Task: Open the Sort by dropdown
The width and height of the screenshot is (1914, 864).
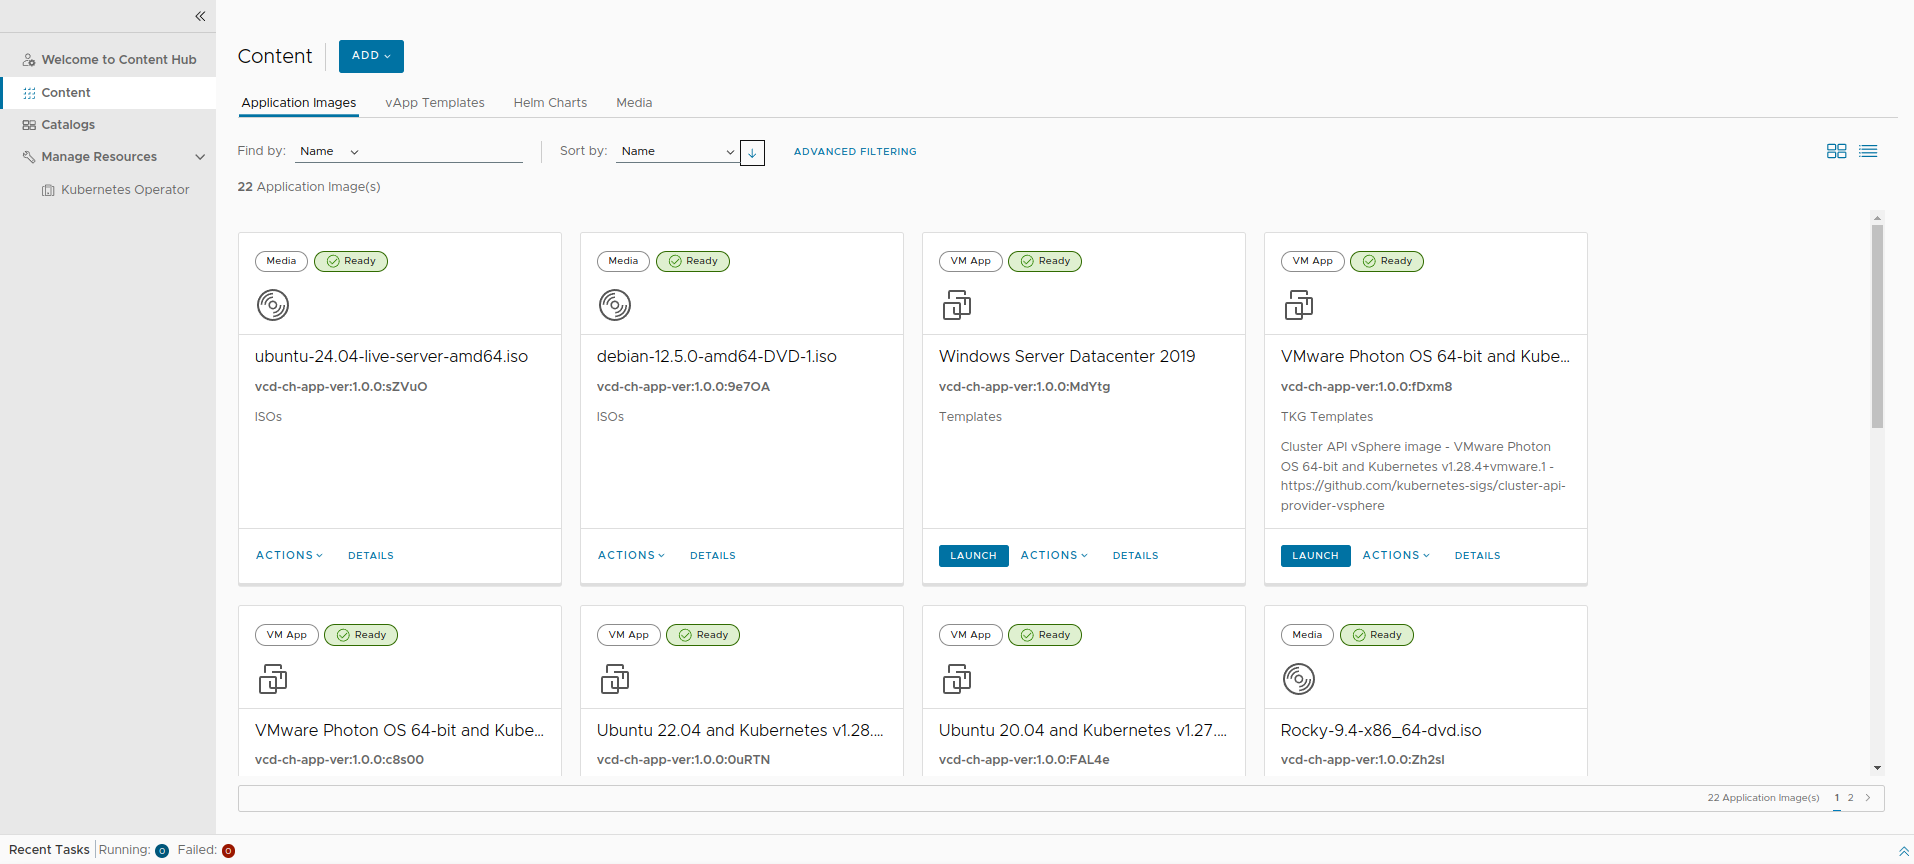Action: (x=677, y=152)
